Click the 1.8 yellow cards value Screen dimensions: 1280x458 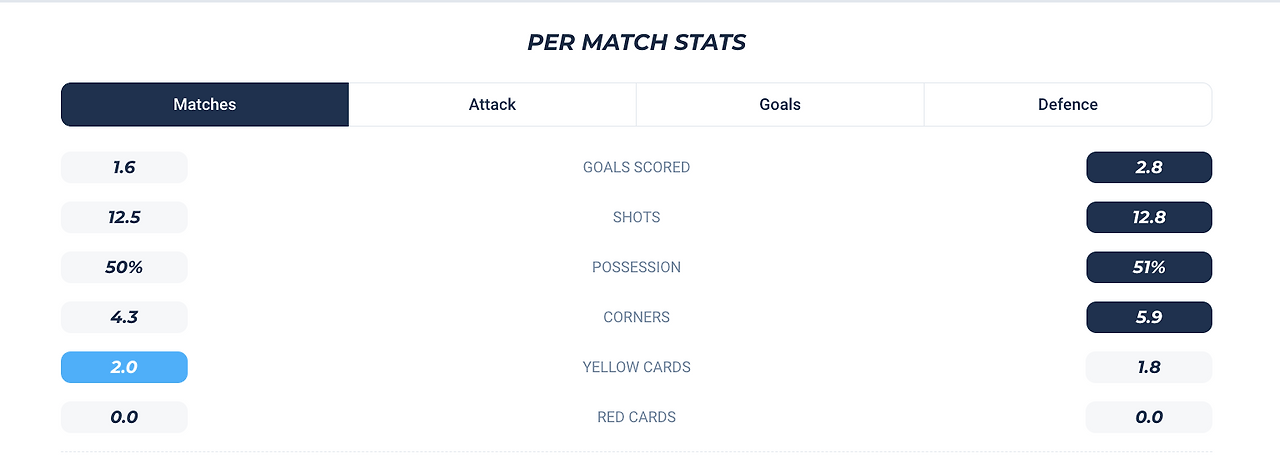point(1149,367)
